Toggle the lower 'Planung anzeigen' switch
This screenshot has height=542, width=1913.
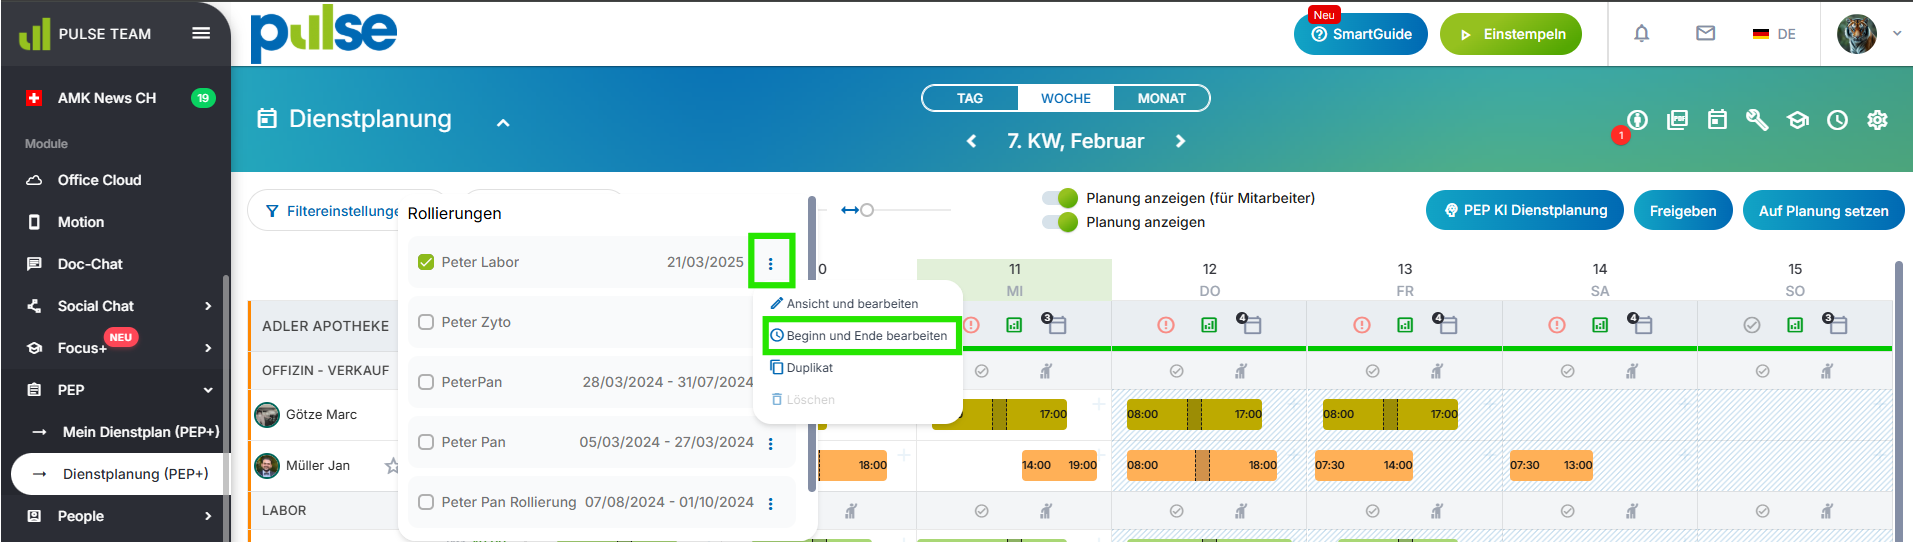pos(1060,222)
